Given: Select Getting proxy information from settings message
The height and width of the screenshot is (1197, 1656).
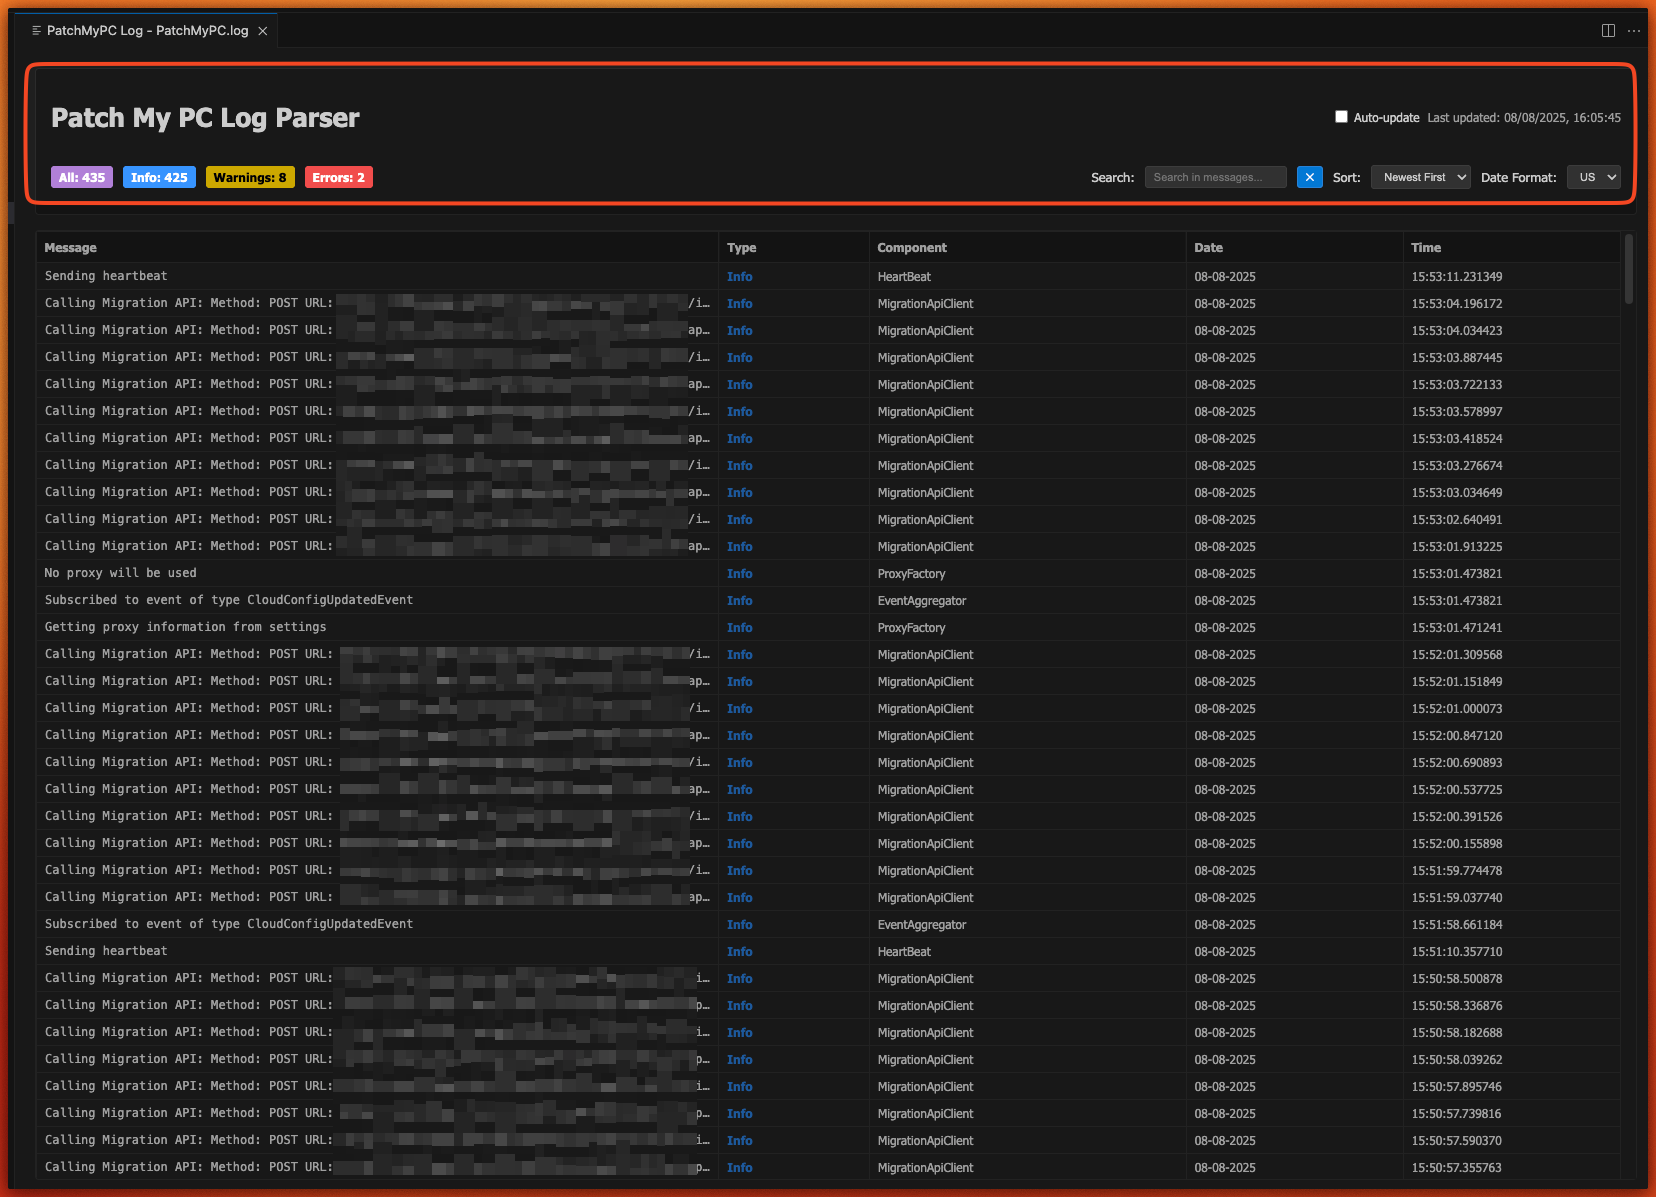Looking at the screenshot, I should [x=185, y=627].
